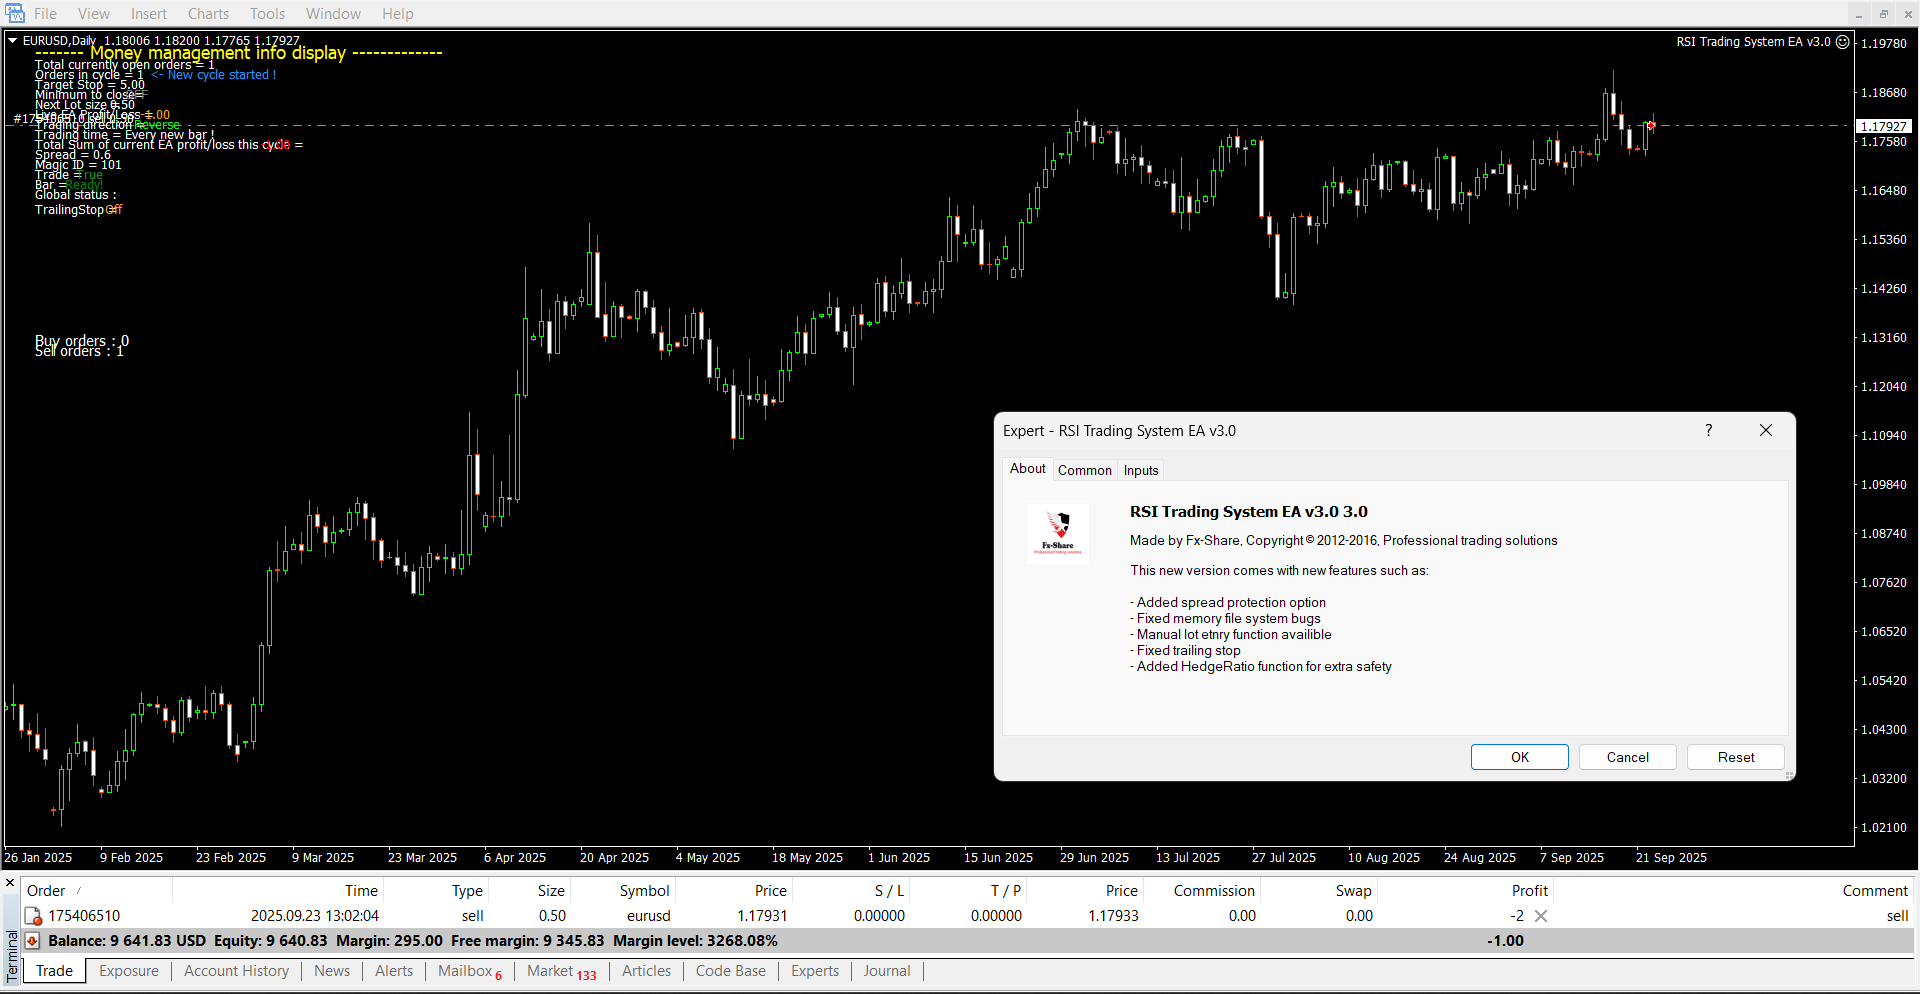
Task: Sort orders by the Order column header
Action: point(47,890)
